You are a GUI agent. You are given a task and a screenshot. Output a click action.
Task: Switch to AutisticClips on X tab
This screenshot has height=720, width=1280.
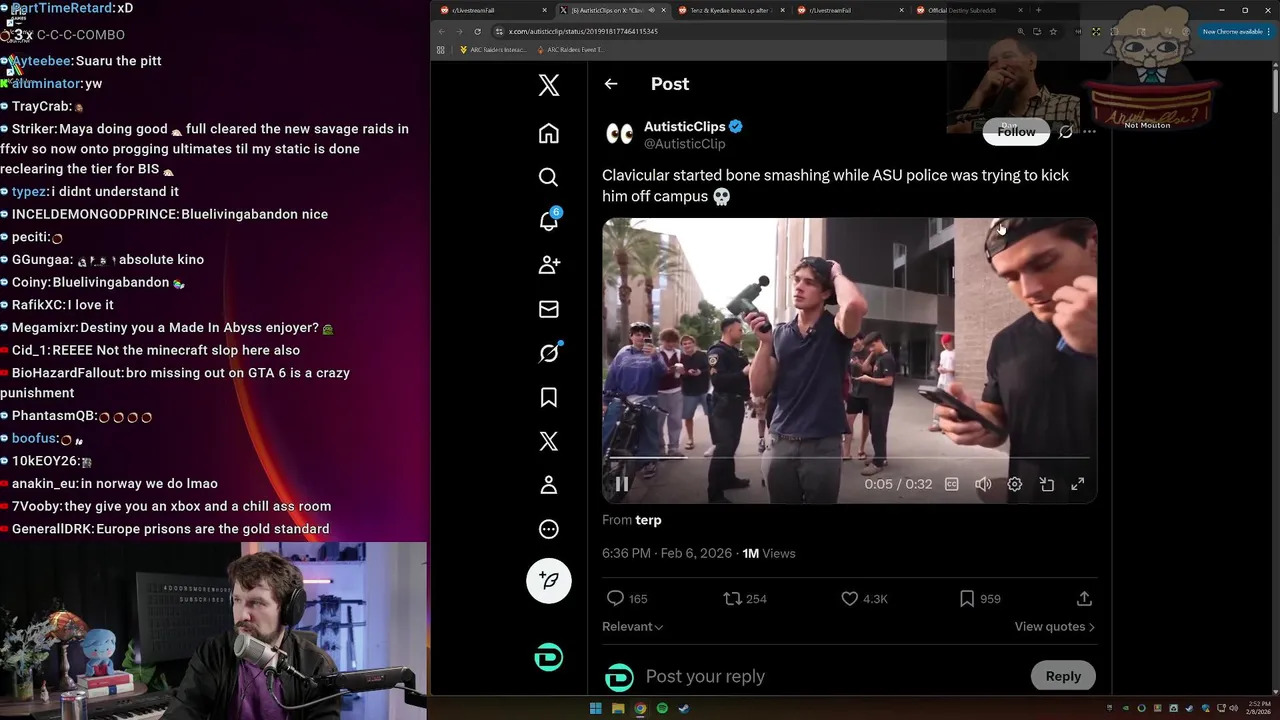612,10
